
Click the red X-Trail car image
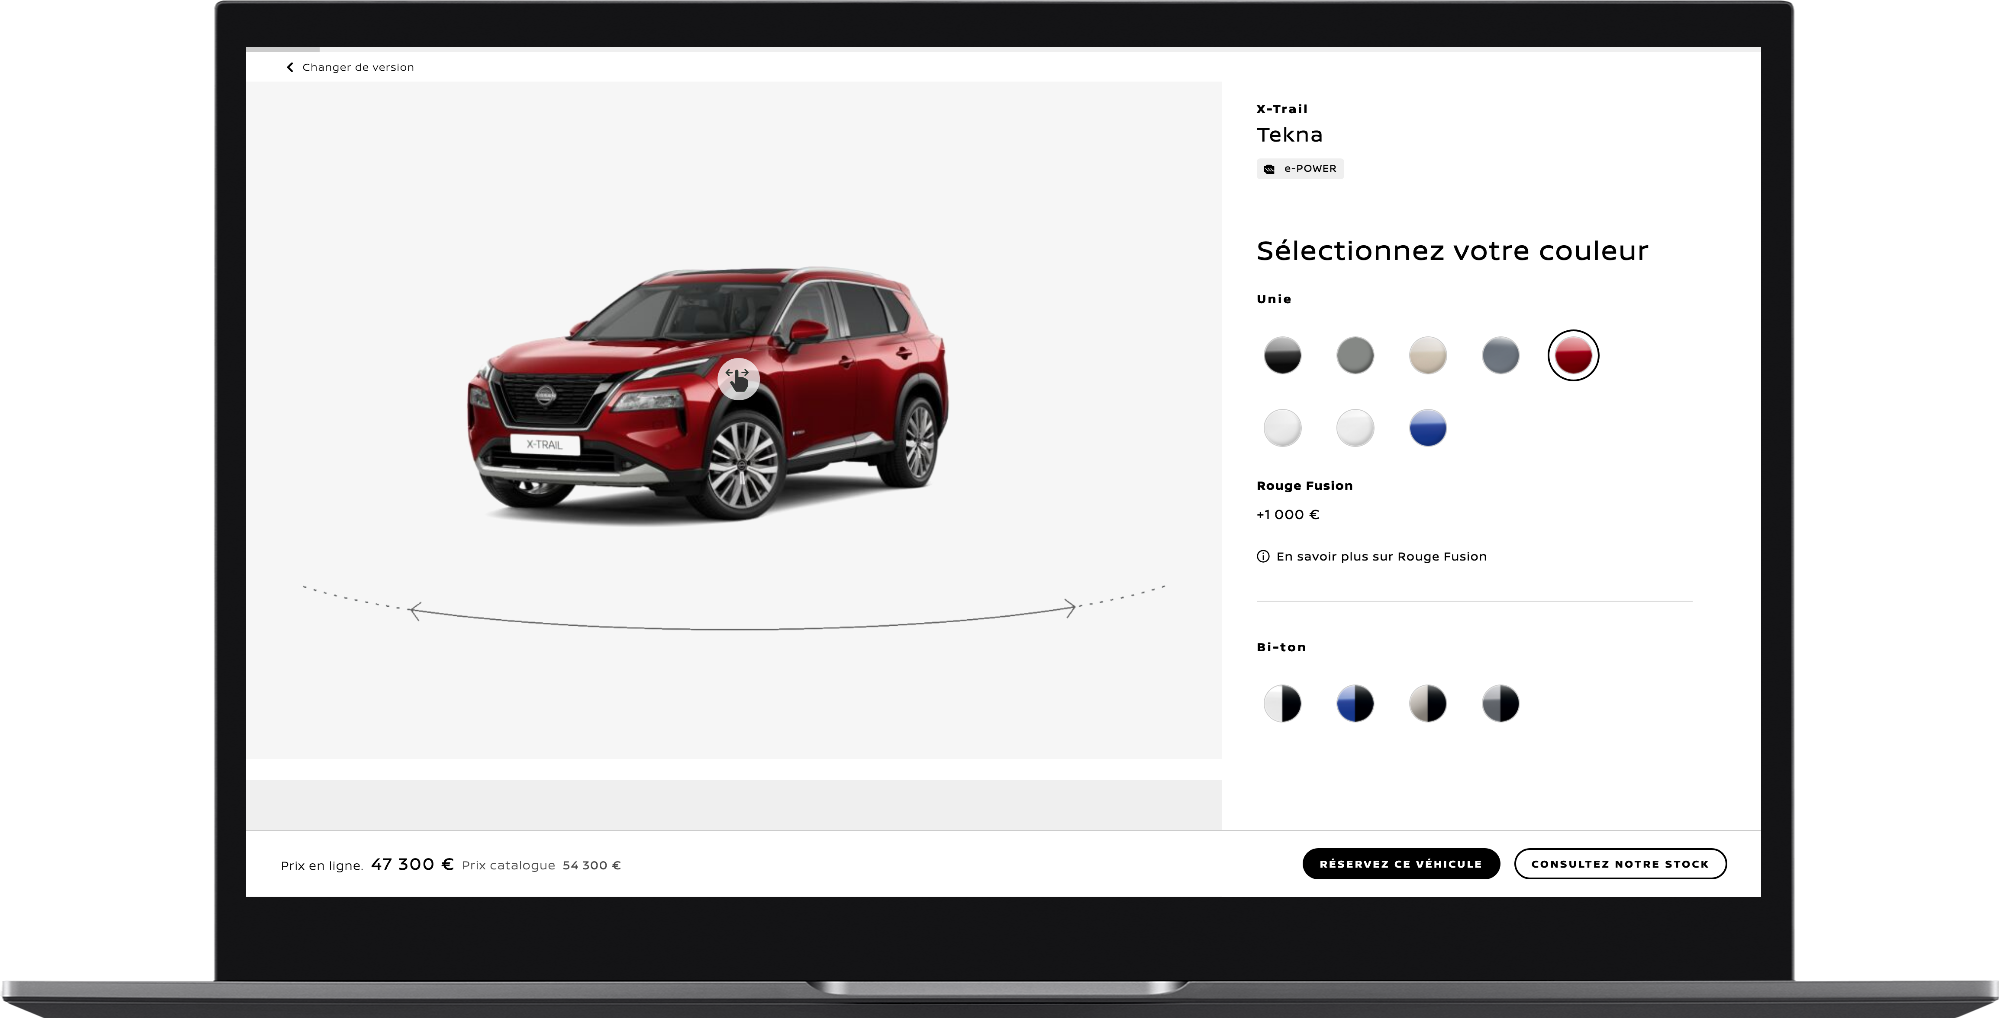(708, 393)
